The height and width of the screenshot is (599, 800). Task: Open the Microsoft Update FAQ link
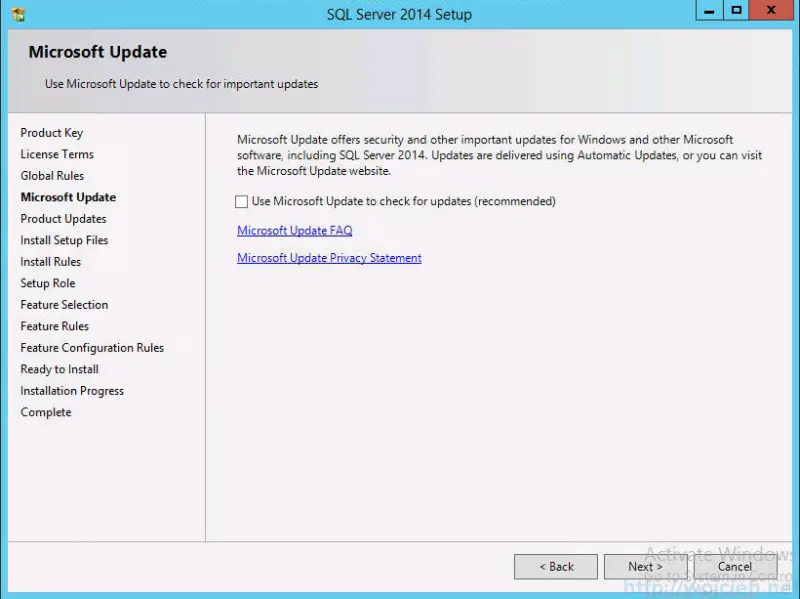[294, 230]
